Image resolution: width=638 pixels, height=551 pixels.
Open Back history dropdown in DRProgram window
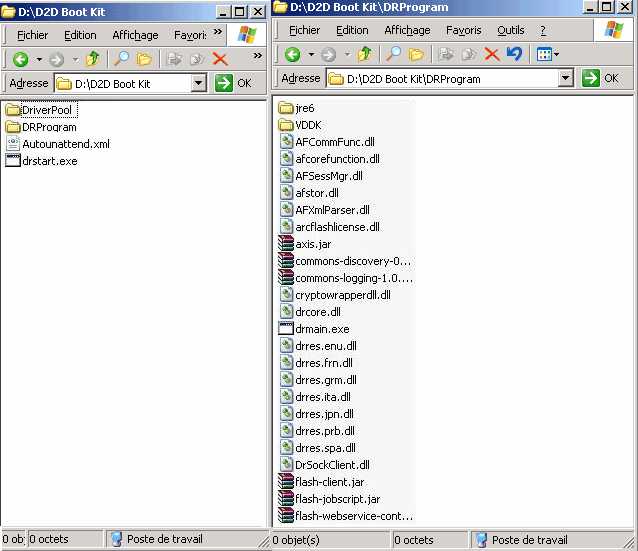tap(311, 55)
